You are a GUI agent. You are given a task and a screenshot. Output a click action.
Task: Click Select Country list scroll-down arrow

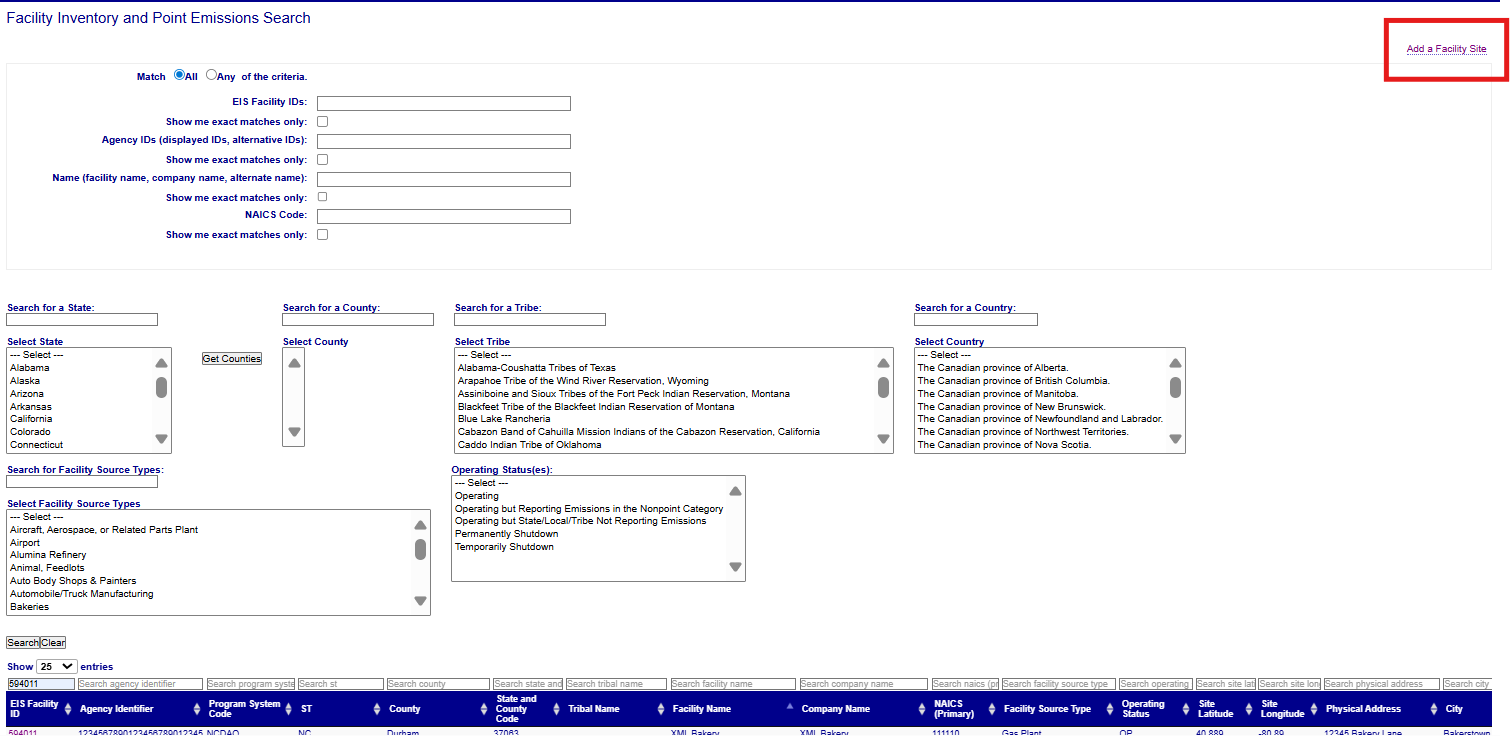(1175, 438)
